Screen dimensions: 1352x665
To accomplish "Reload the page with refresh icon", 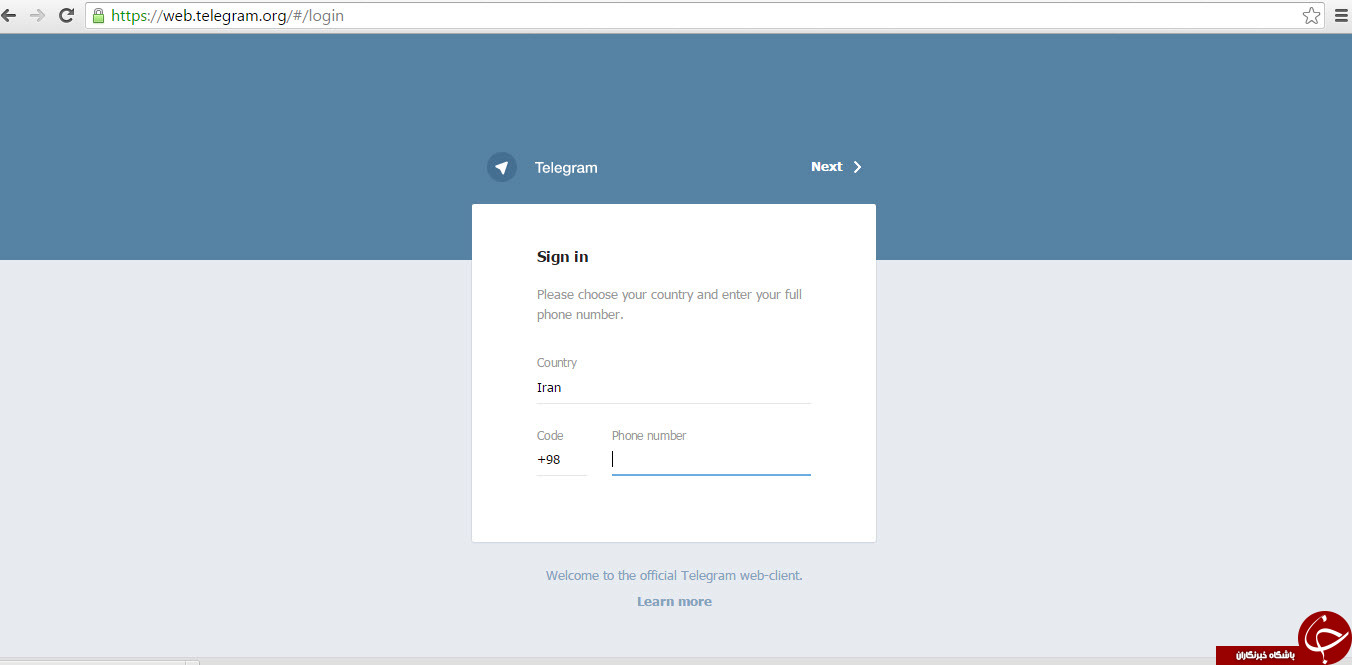I will [66, 16].
